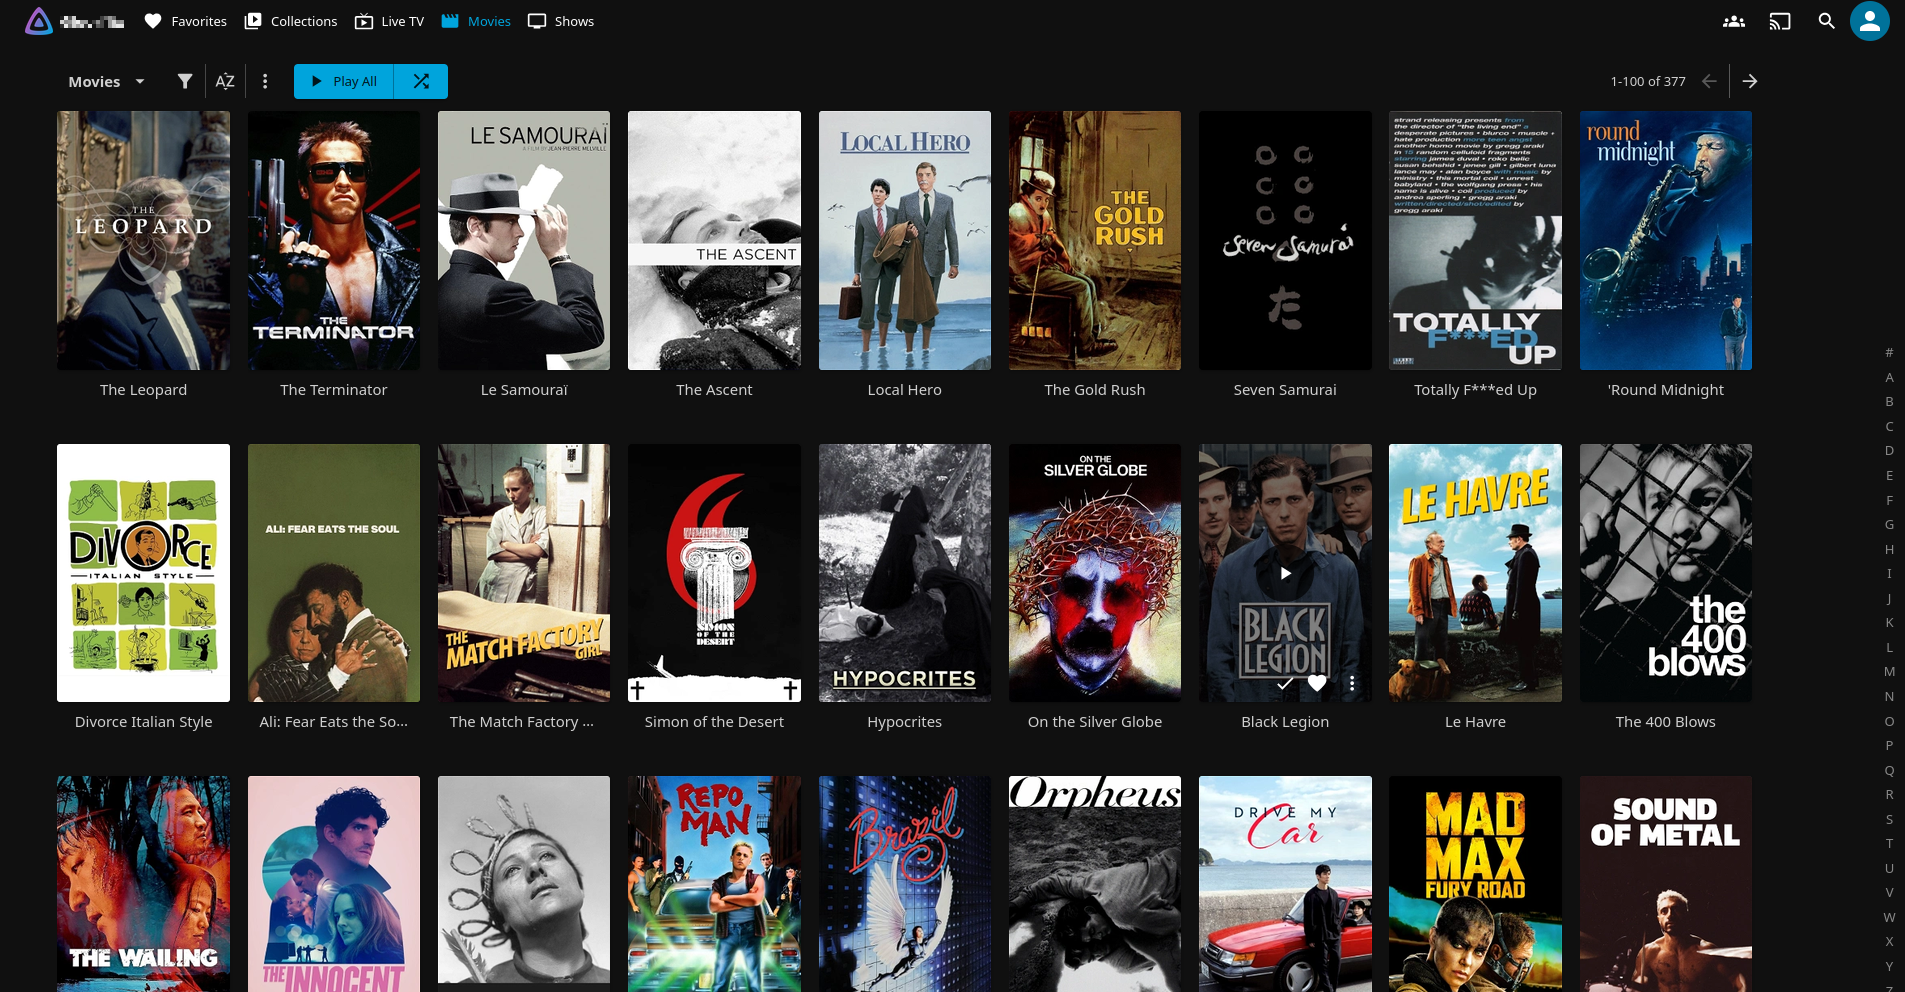Open The Wailing poster
This screenshot has width=1905, height=992.
(143, 884)
